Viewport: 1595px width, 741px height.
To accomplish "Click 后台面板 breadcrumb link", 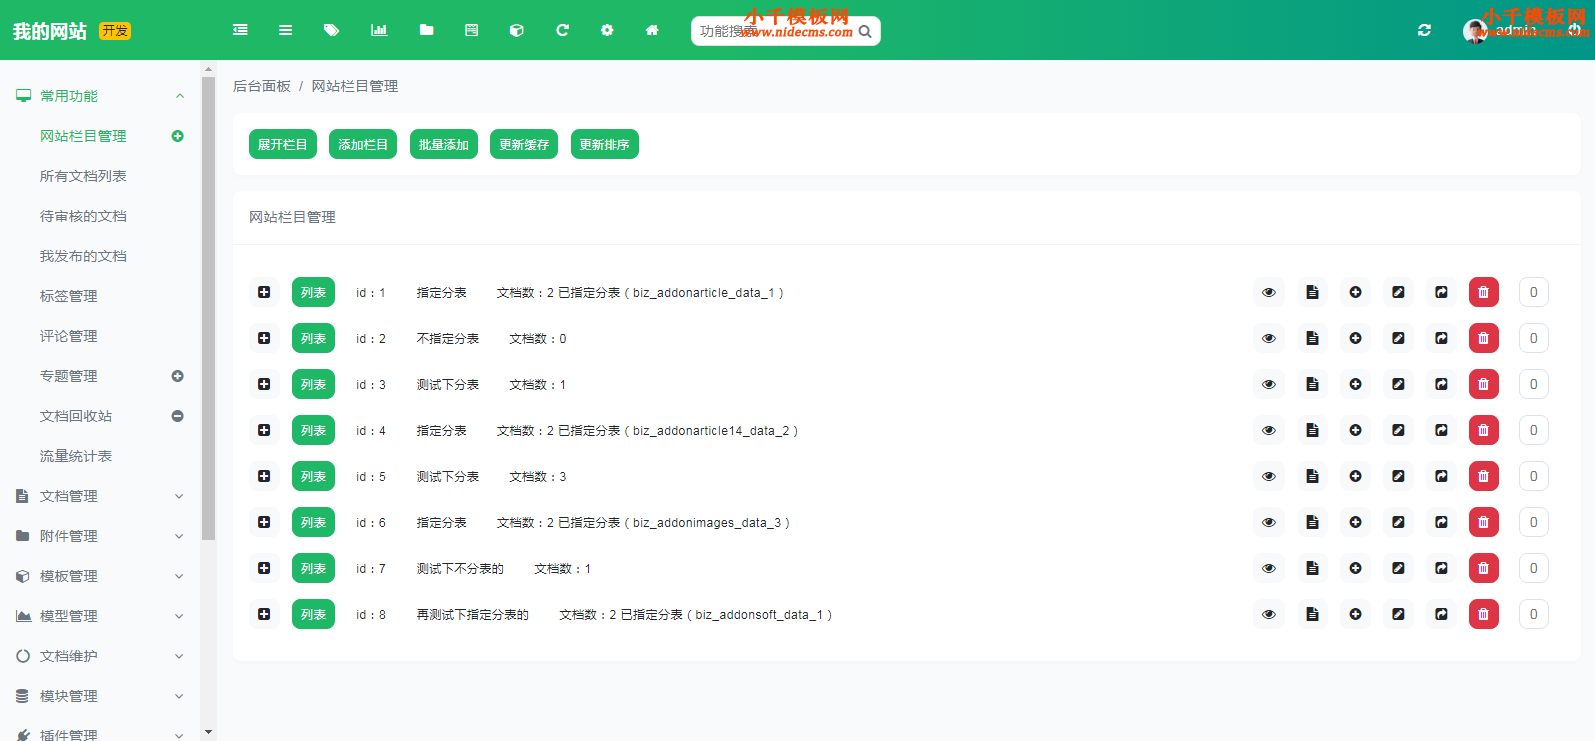I will 262,86.
